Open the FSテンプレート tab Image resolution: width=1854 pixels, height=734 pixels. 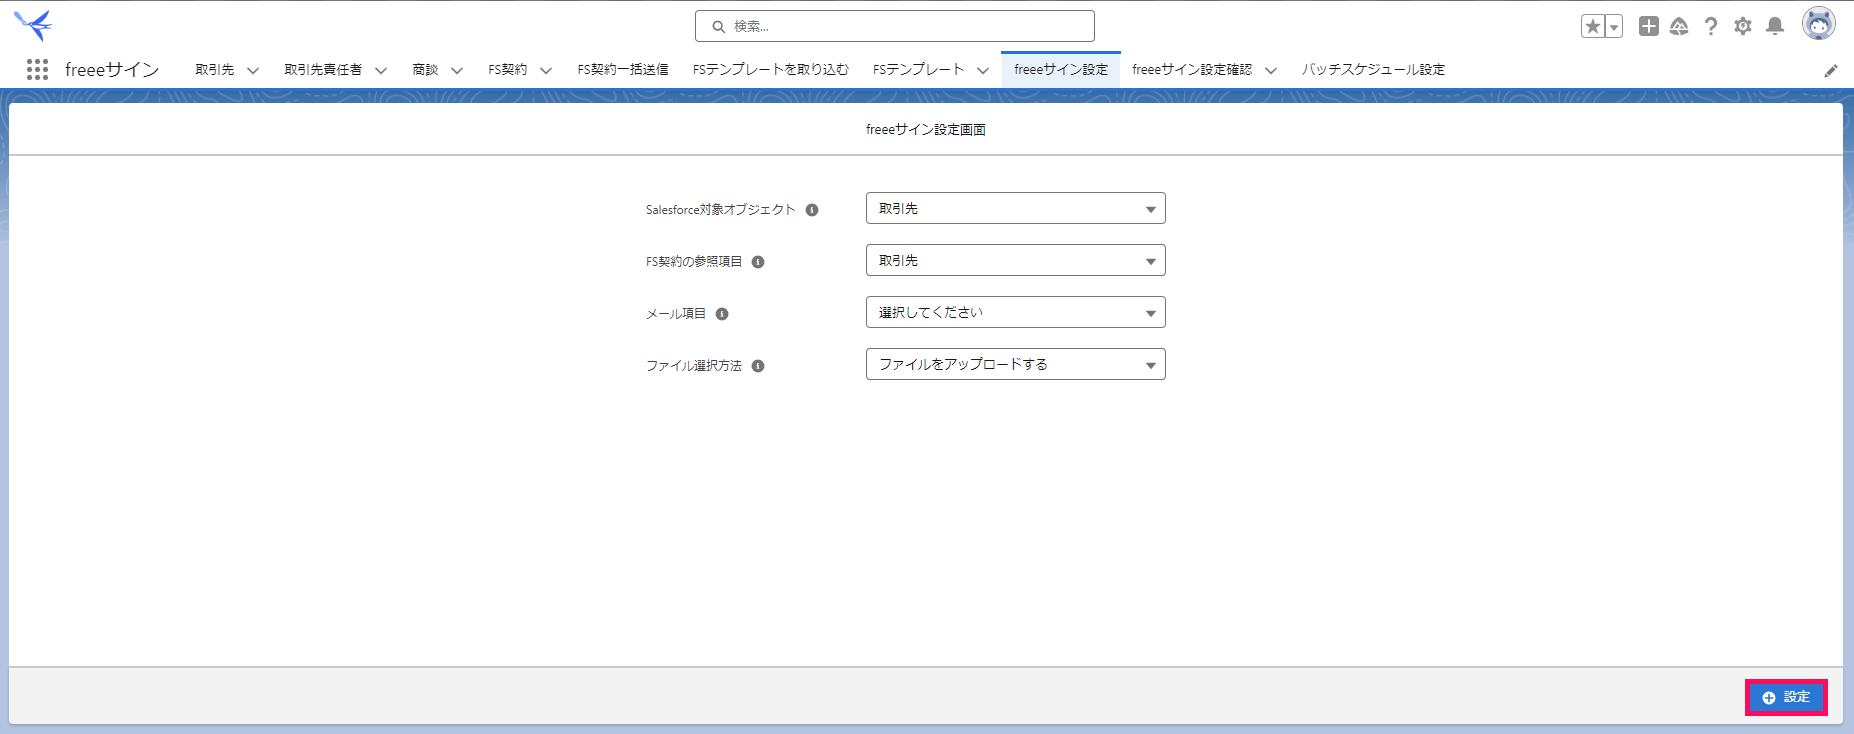click(918, 70)
